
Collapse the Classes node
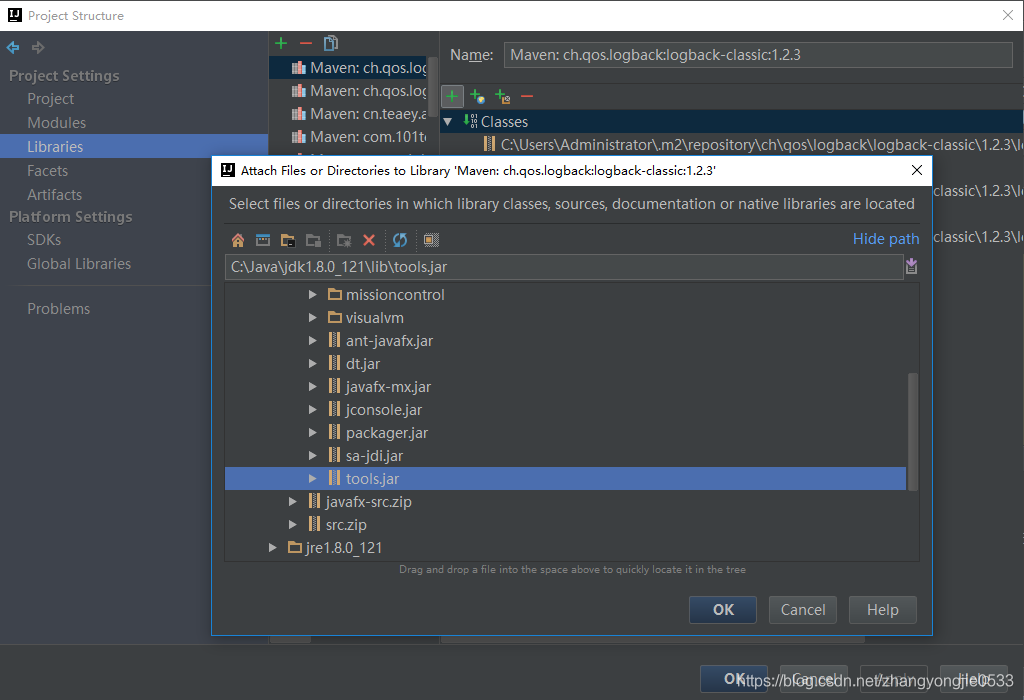coord(447,122)
